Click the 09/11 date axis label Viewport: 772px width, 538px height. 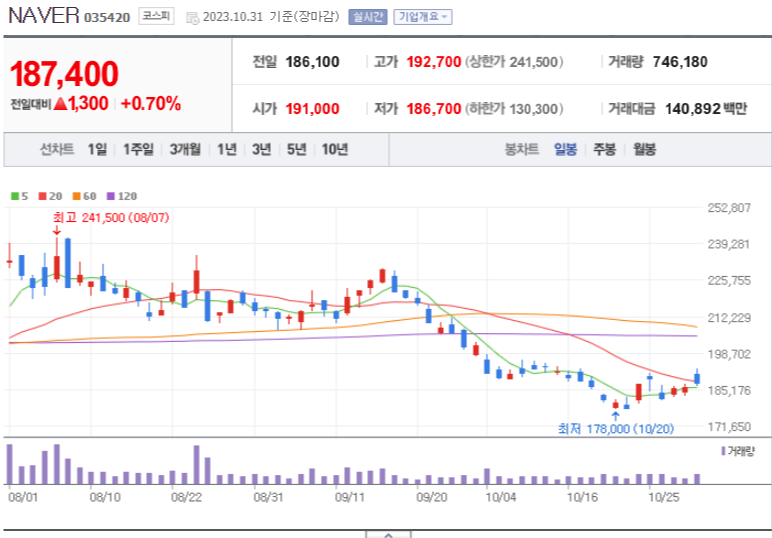[x=350, y=497]
